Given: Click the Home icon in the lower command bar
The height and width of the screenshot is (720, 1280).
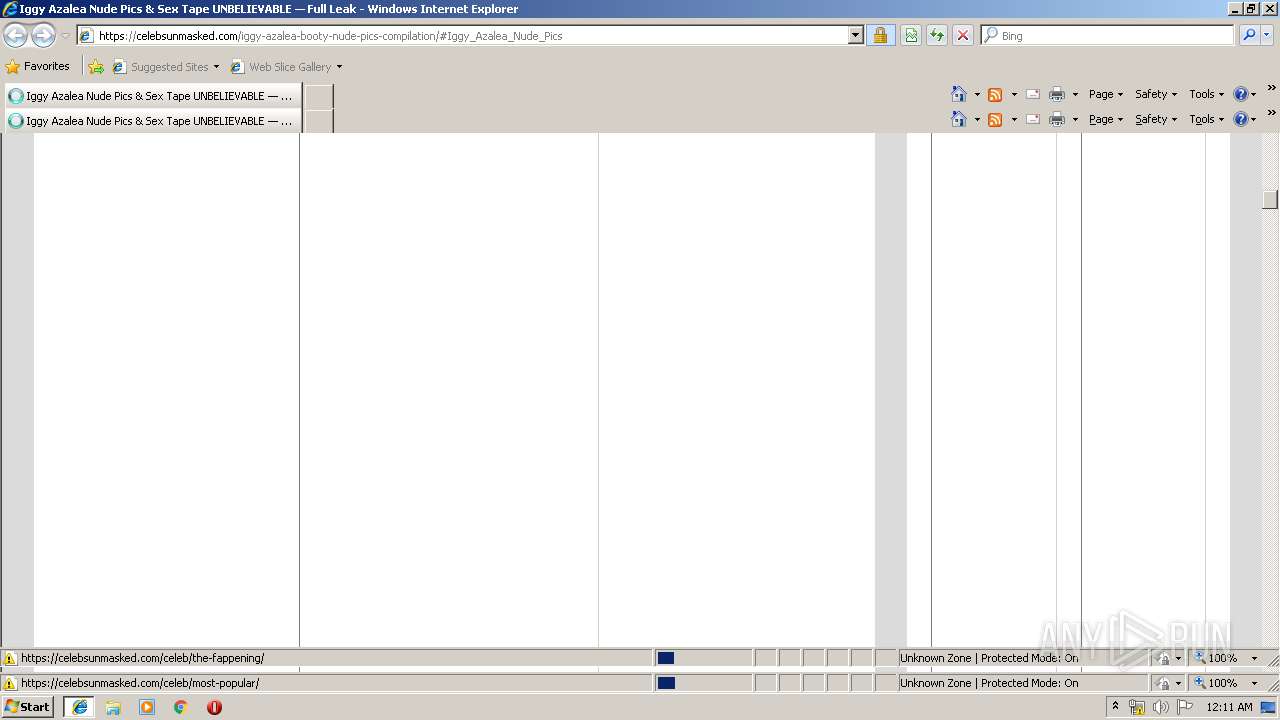Looking at the screenshot, I should pyautogui.click(x=959, y=119).
